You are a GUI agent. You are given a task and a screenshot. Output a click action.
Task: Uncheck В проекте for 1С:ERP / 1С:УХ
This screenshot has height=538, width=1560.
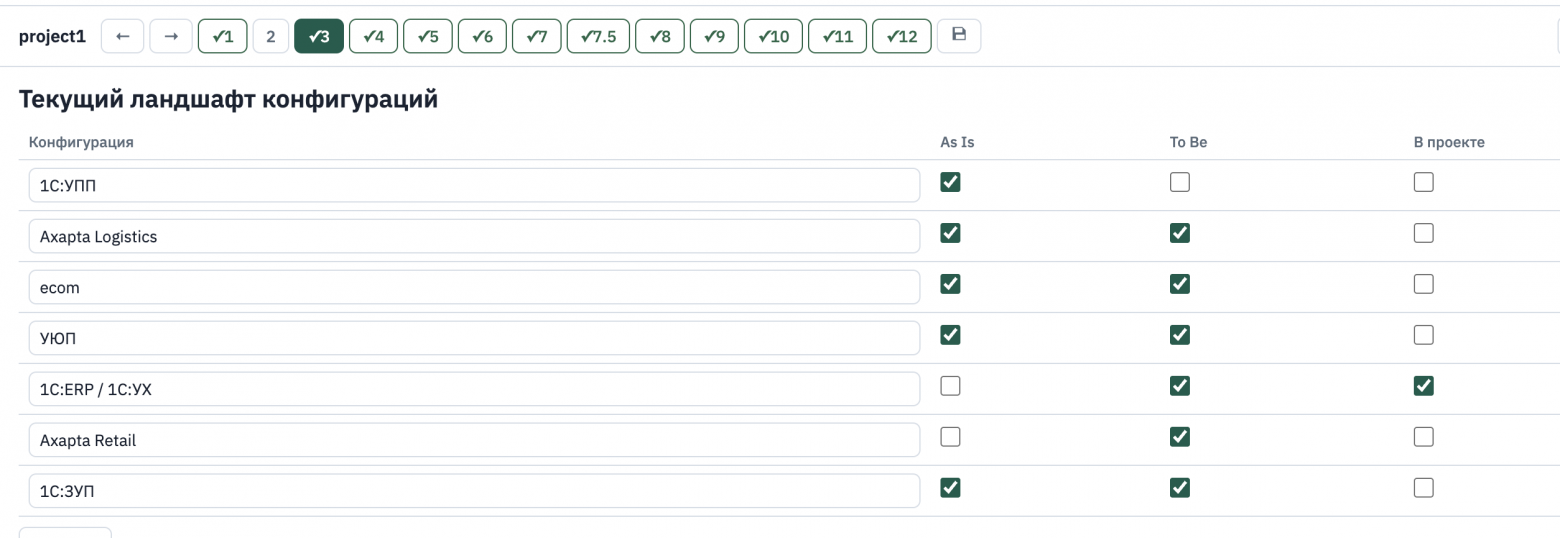[1424, 386]
